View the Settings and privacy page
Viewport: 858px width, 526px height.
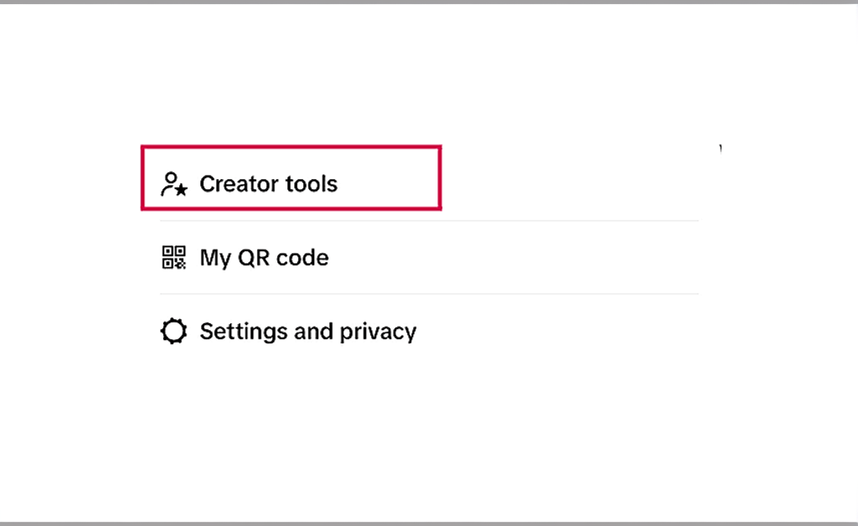(x=429, y=331)
